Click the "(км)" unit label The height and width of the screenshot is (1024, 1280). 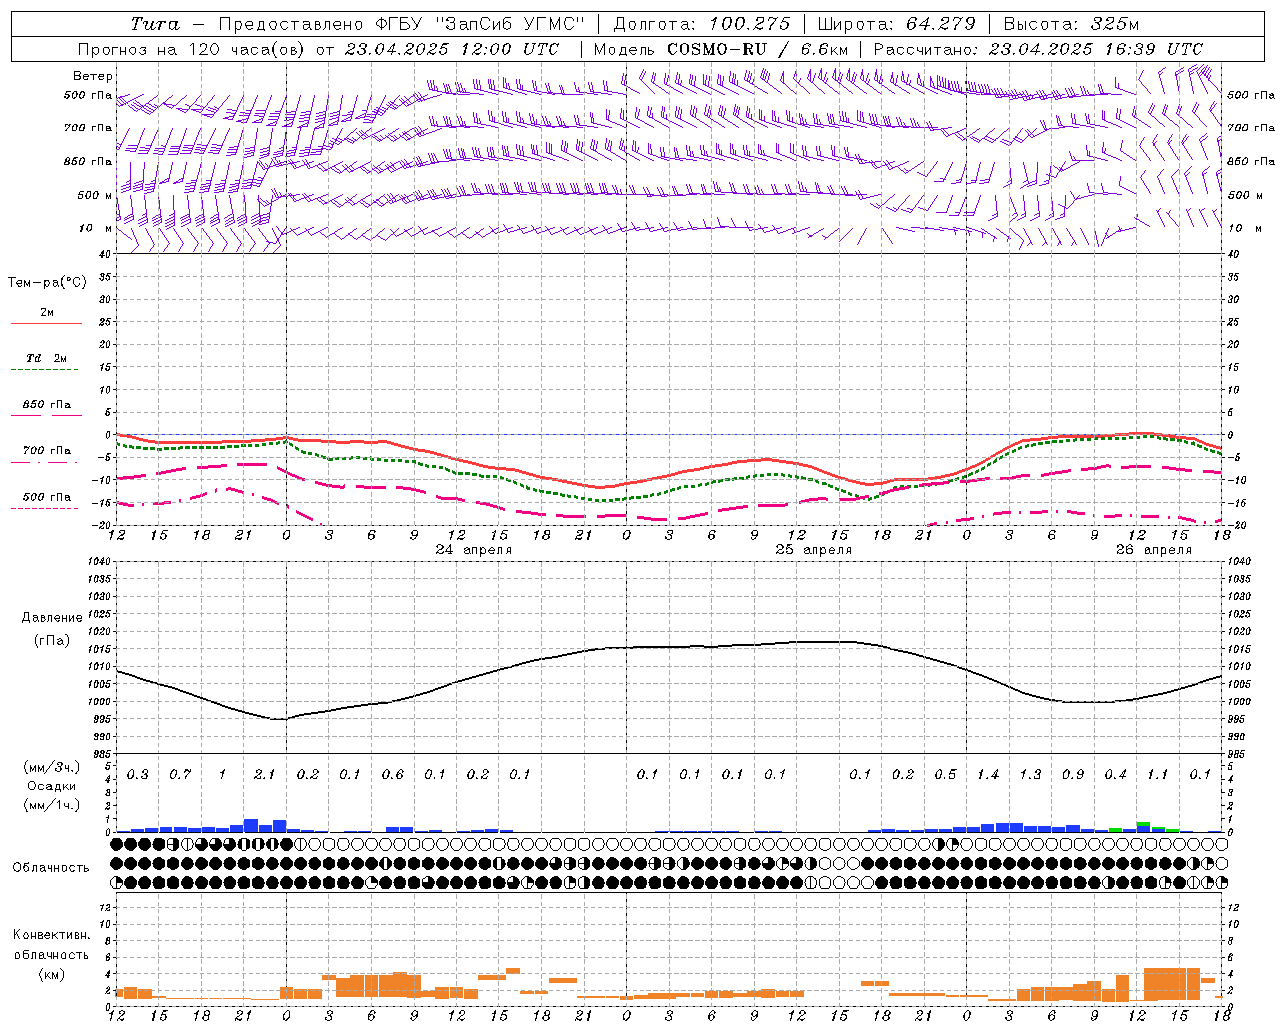point(52,974)
